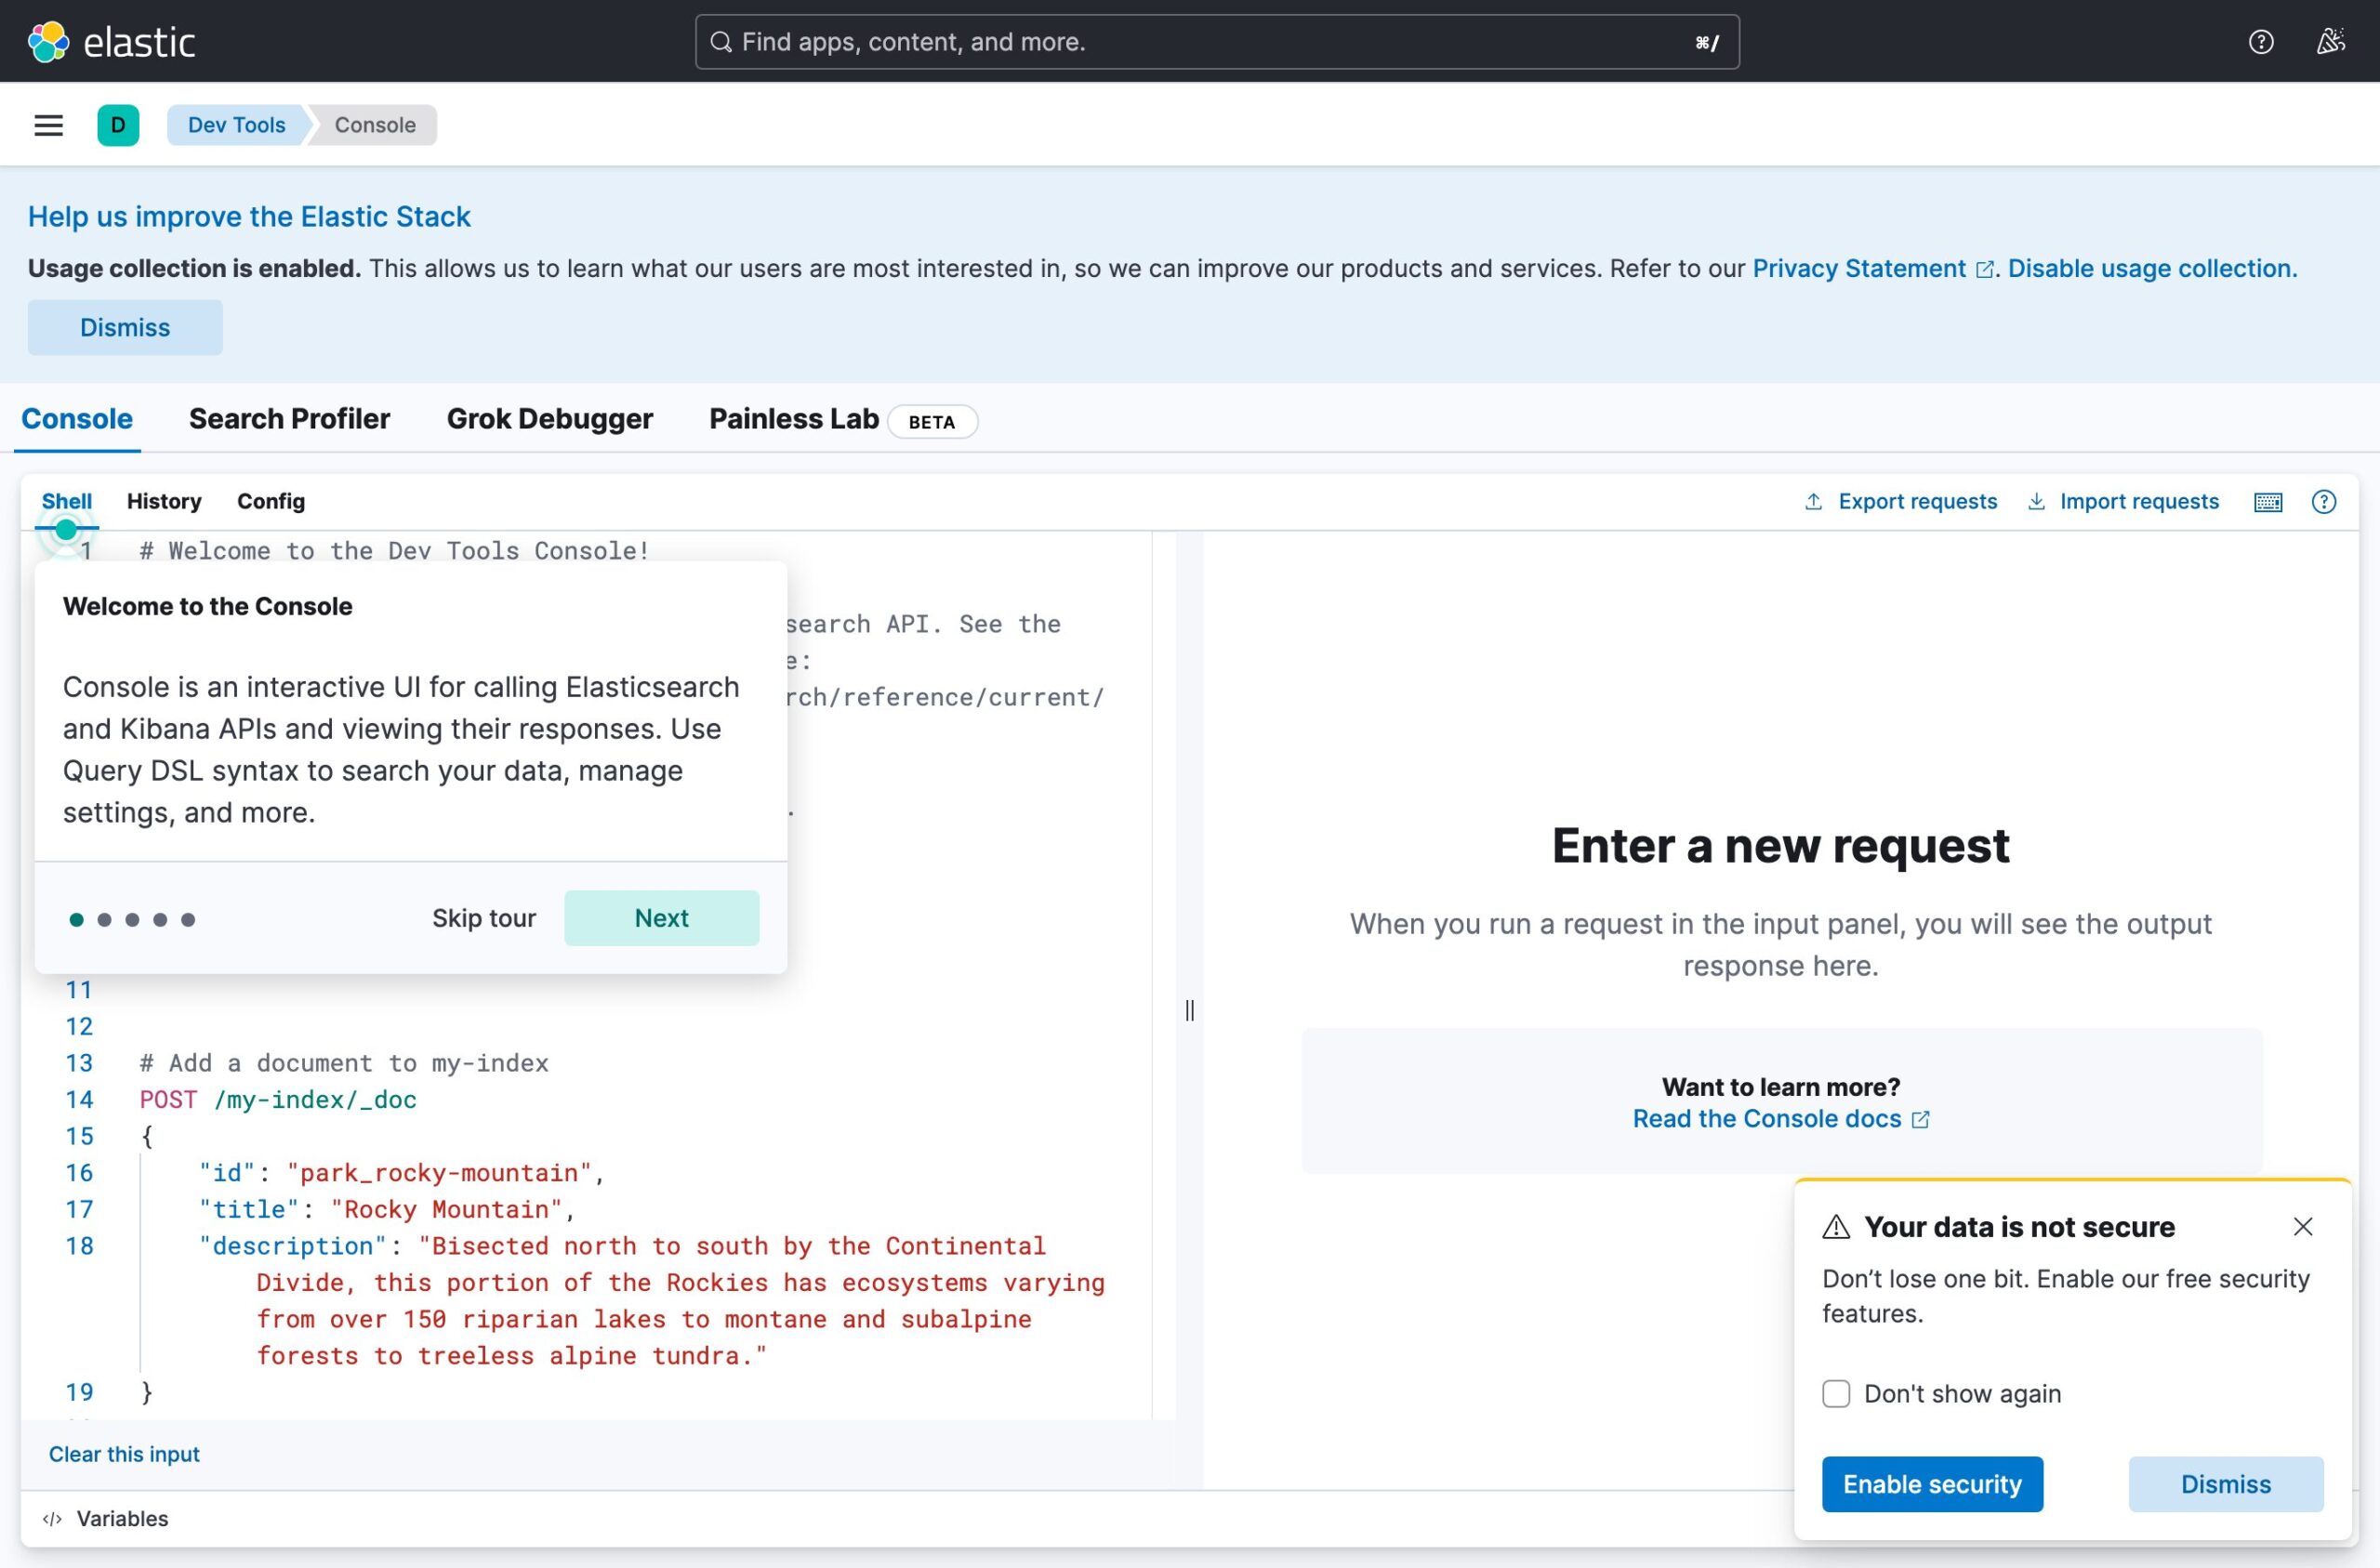
Task: Click the Enter a new request heading
Action: pos(1781,846)
